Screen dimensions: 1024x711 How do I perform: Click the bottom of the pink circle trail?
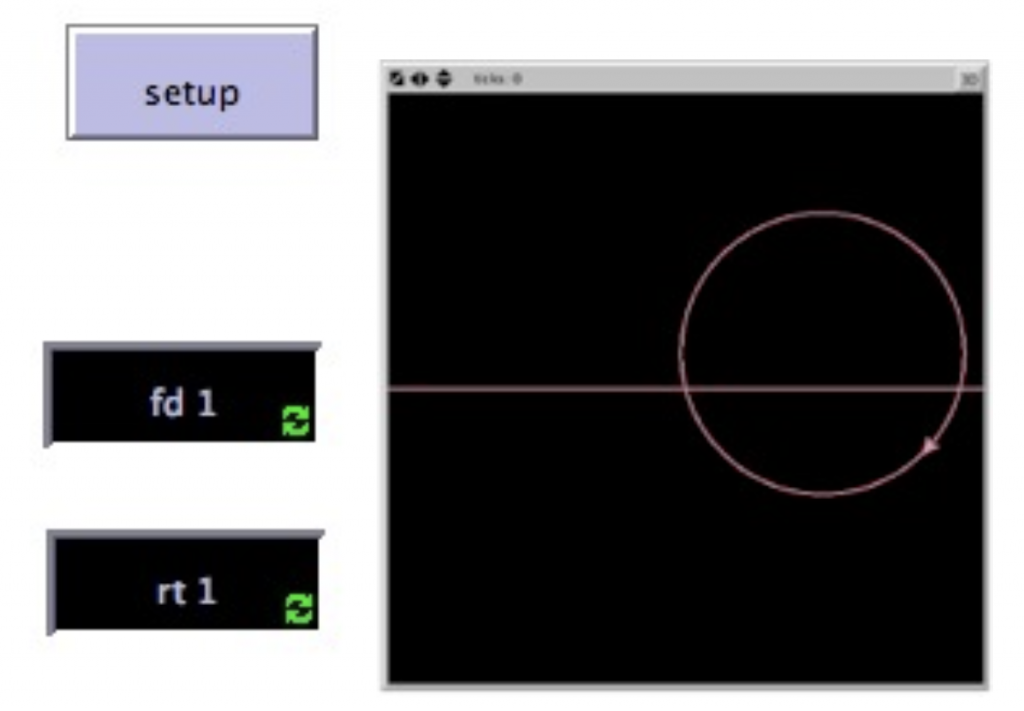822,493
